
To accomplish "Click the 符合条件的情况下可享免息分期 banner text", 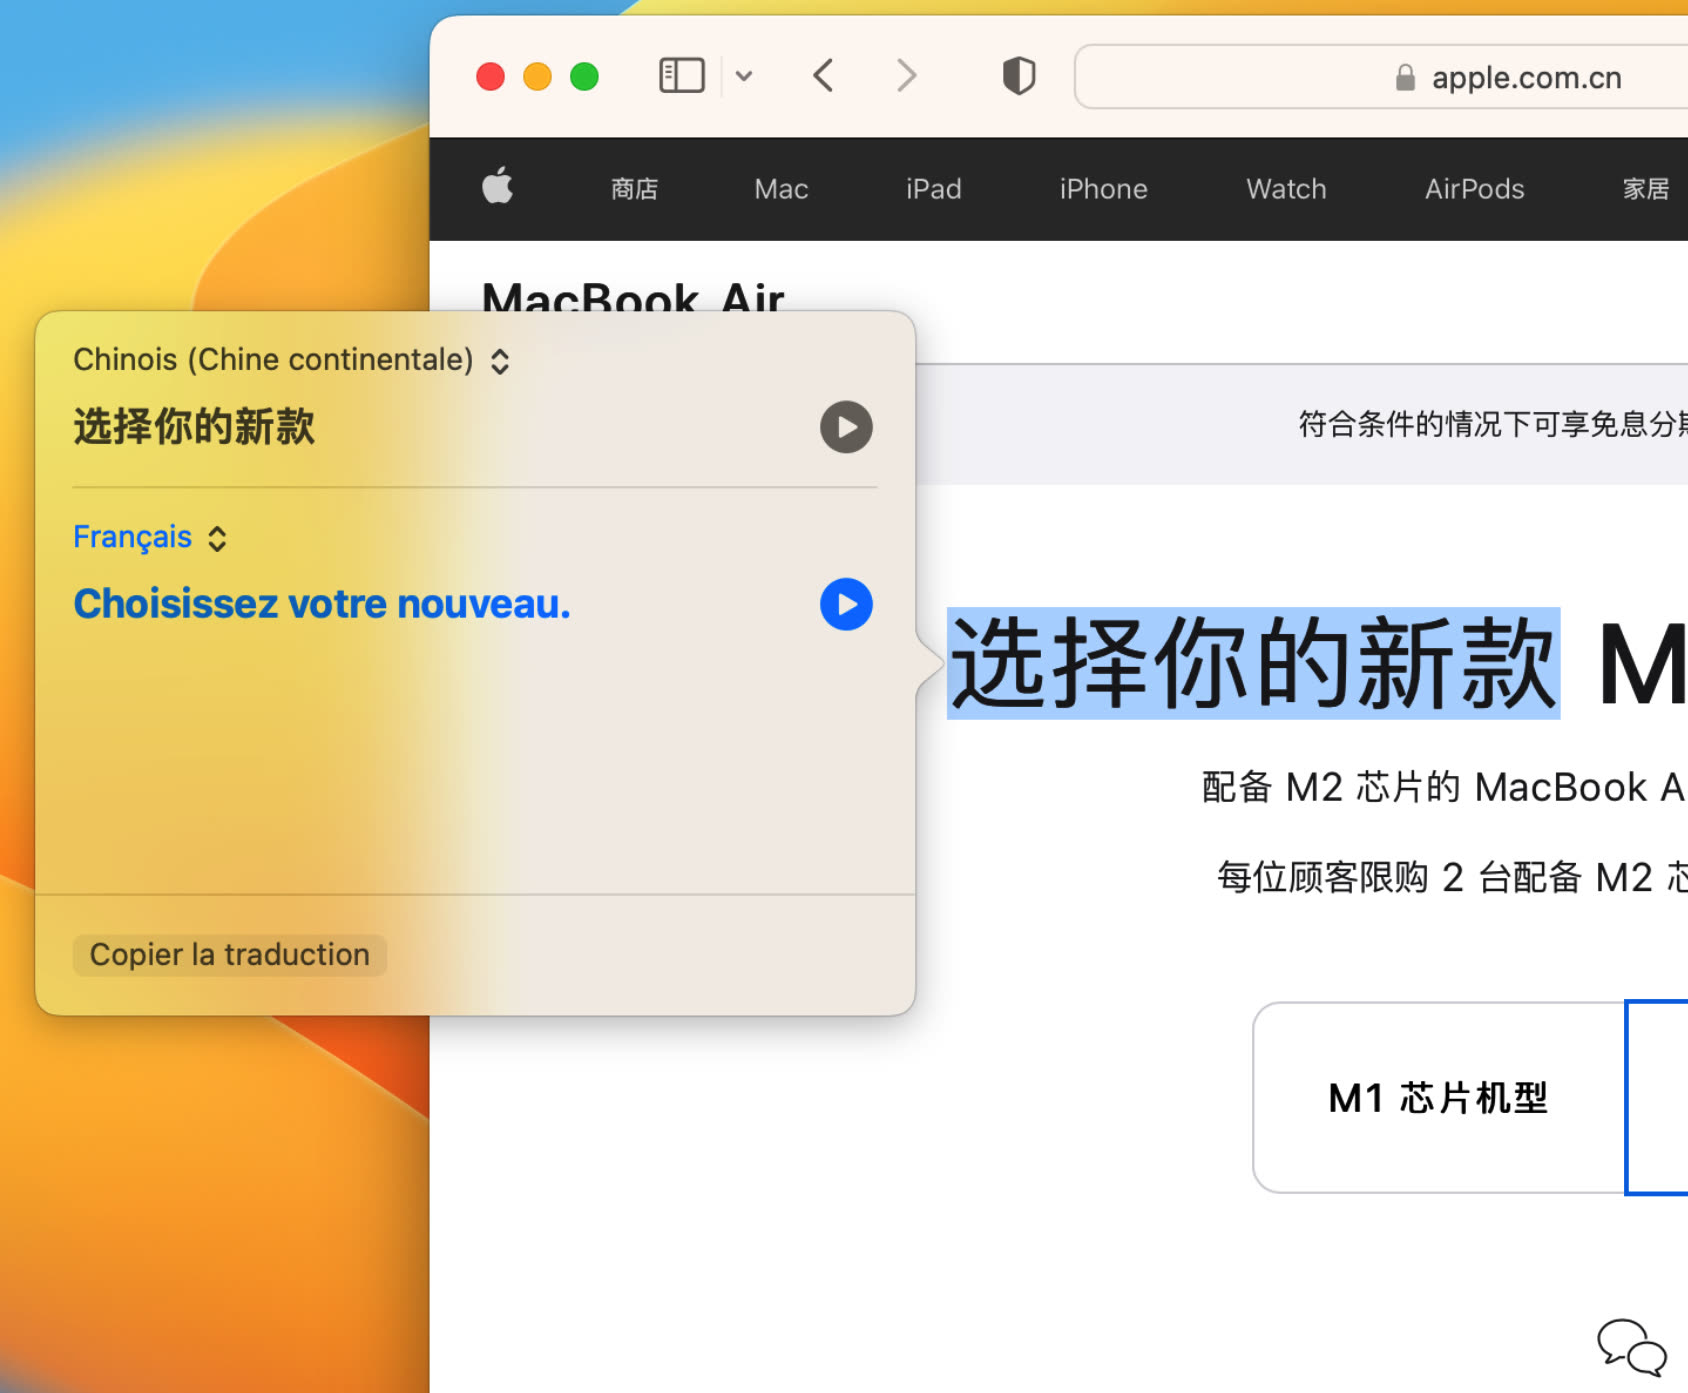I will 1493,424.
